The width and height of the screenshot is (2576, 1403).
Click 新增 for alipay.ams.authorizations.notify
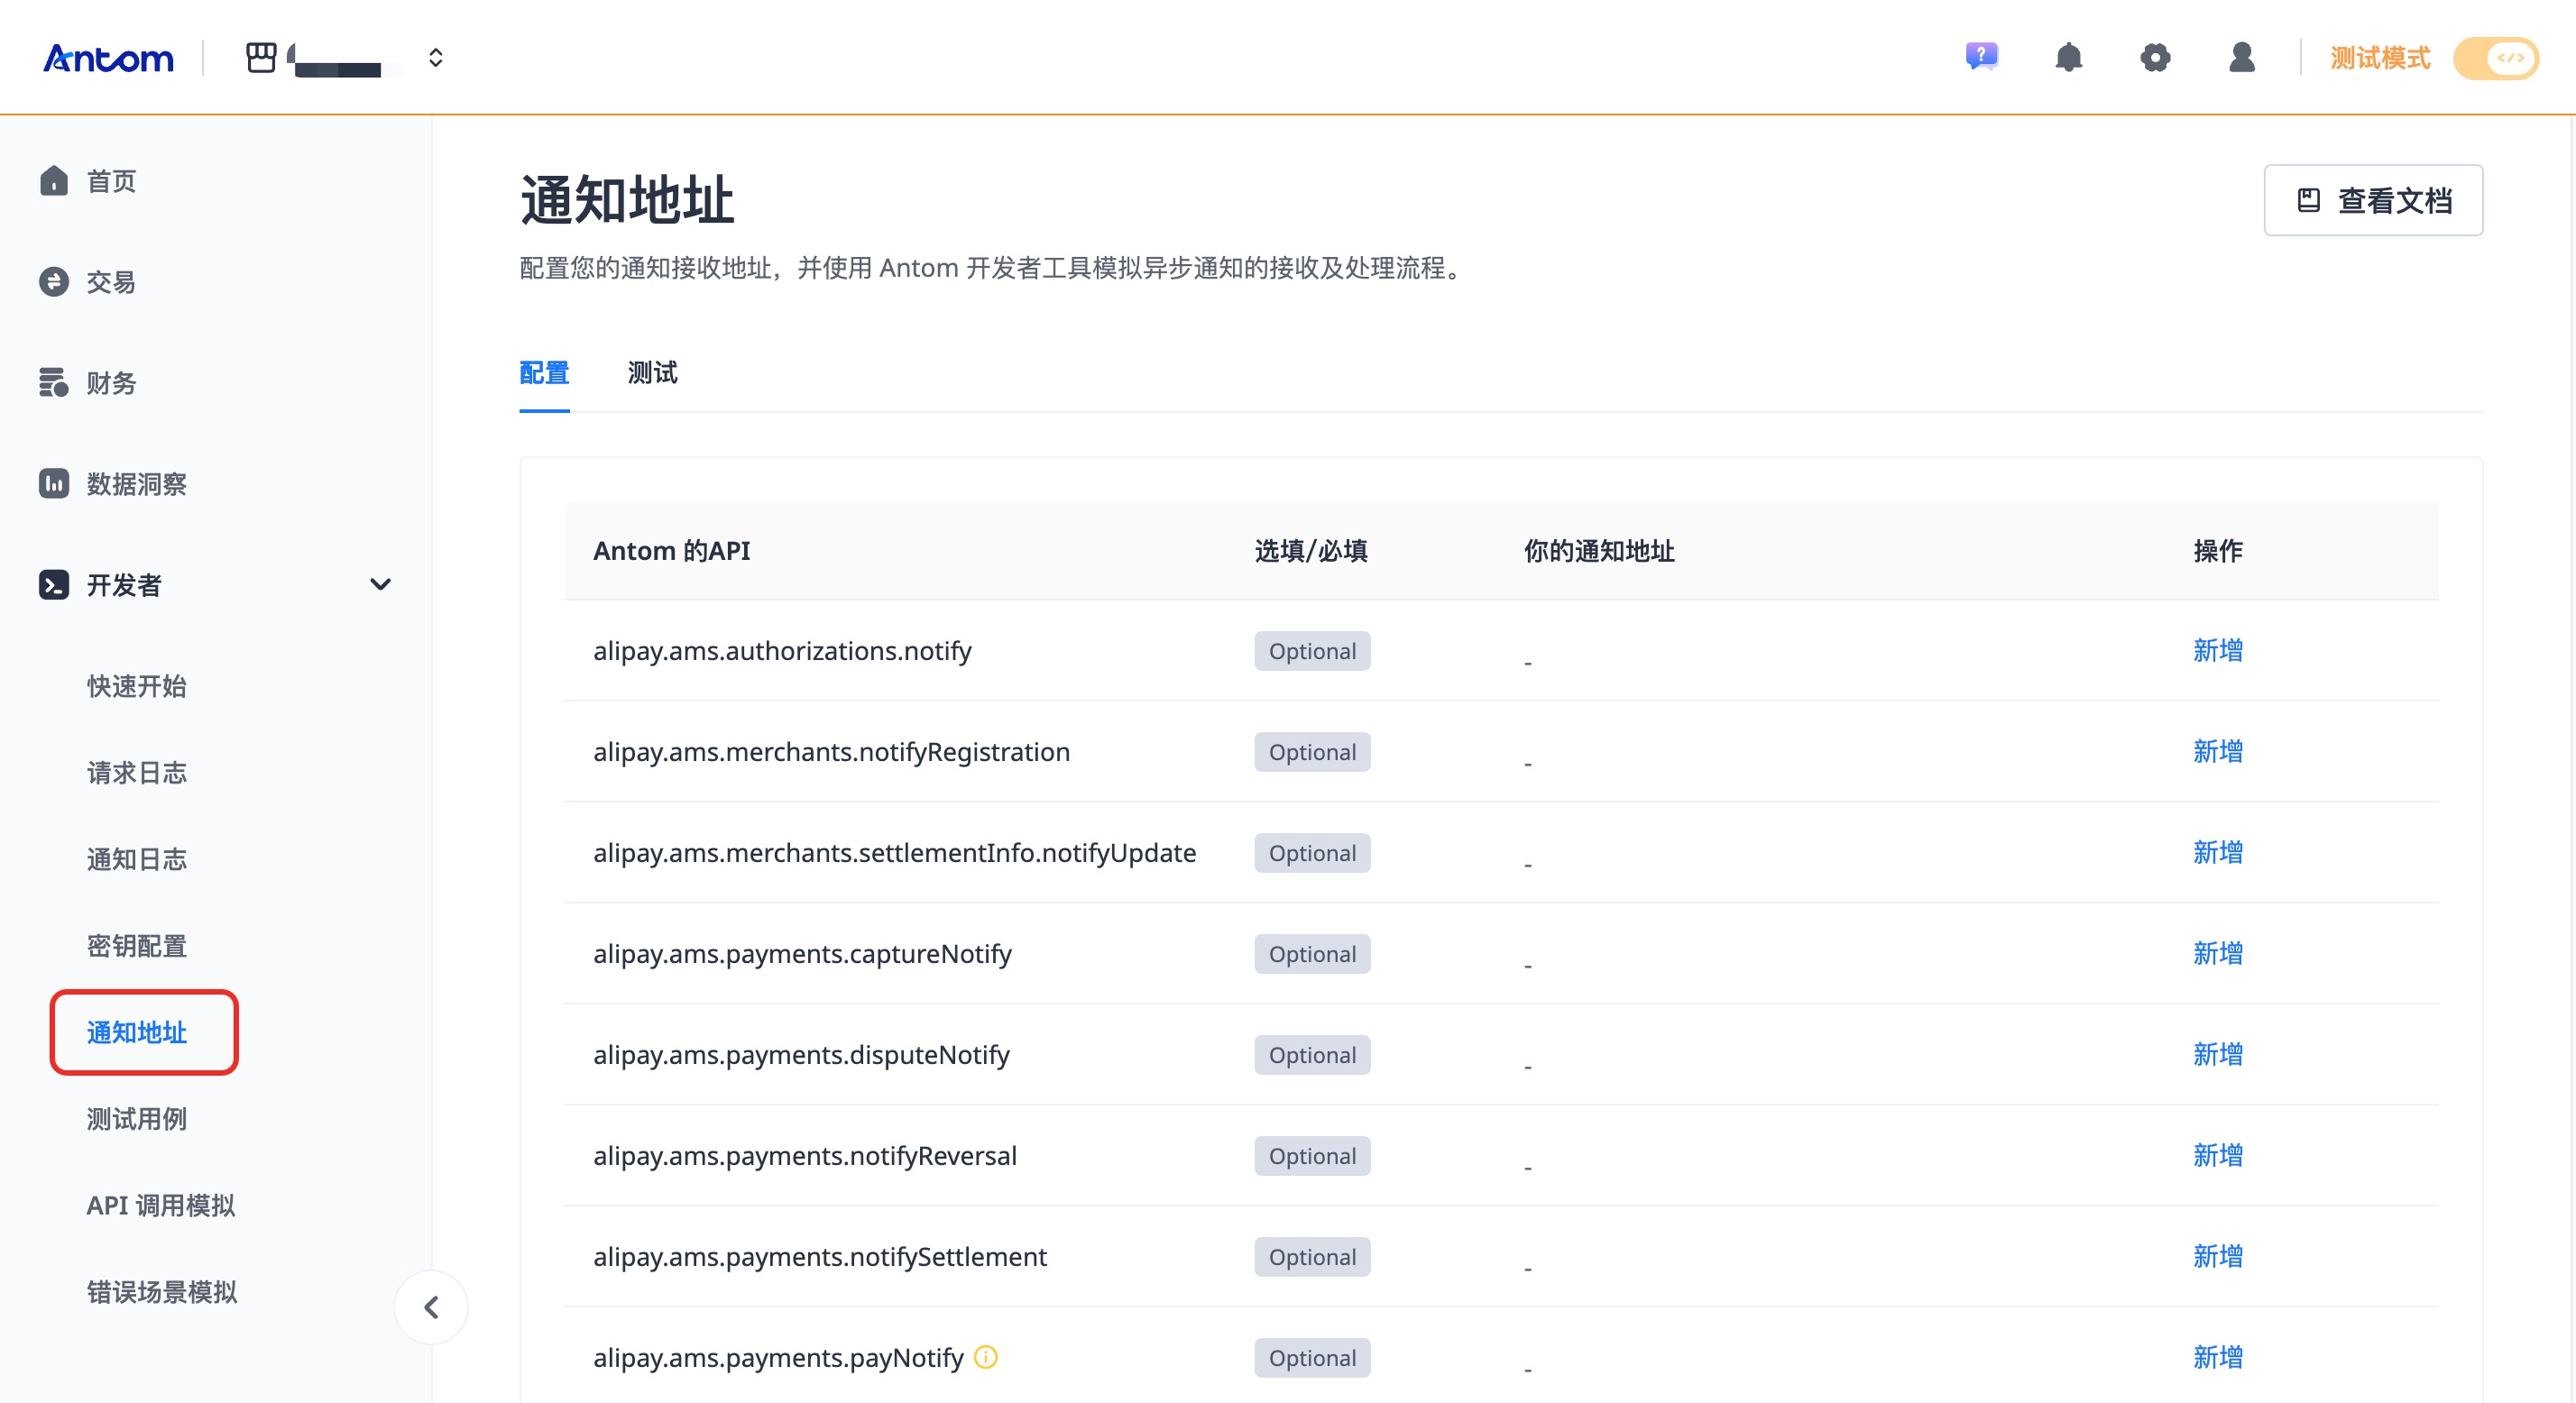click(2217, 650)
